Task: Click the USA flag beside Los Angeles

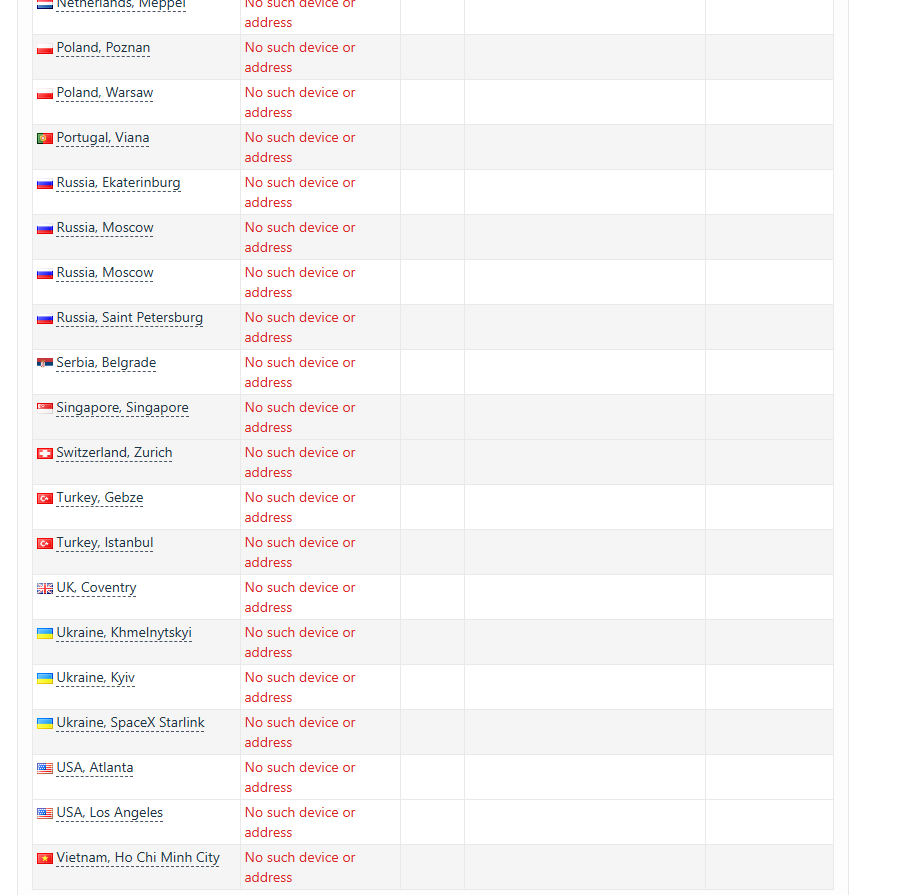Action: [45, 814]
